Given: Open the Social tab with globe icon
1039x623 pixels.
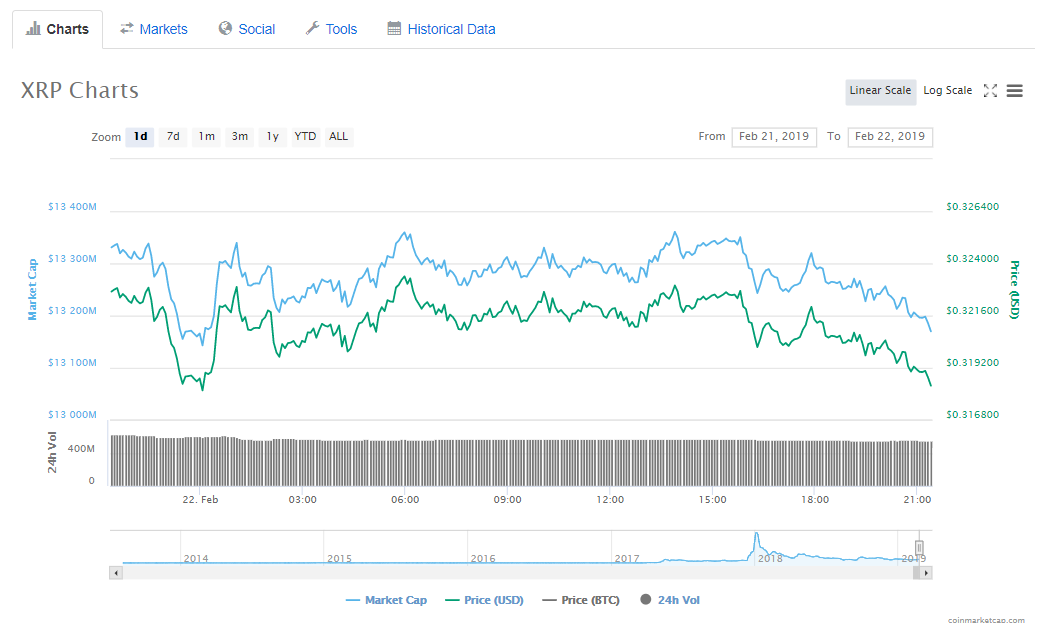Looking at the screenshot, I should (246, 29).
